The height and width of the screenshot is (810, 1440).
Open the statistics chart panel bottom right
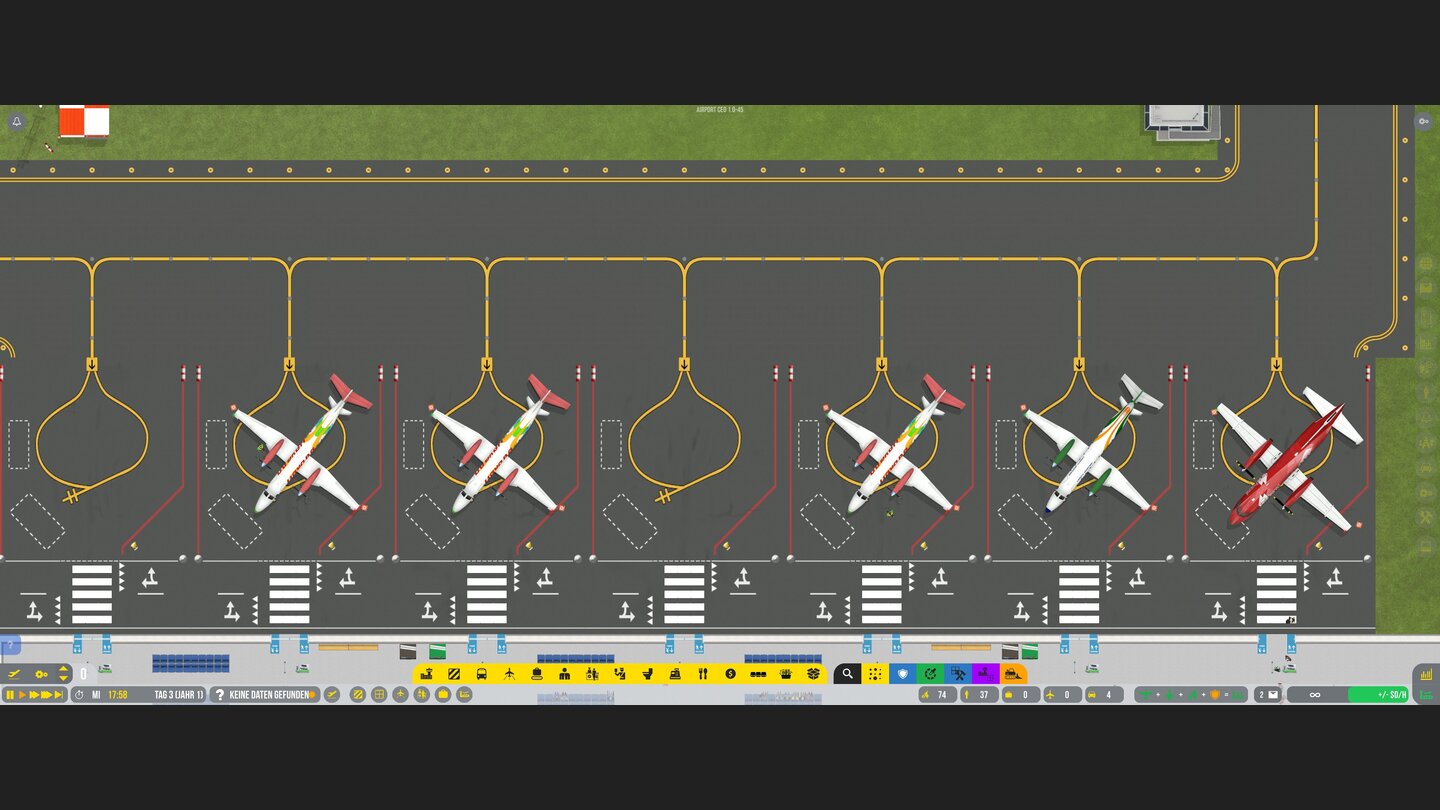click(1426, 675)
